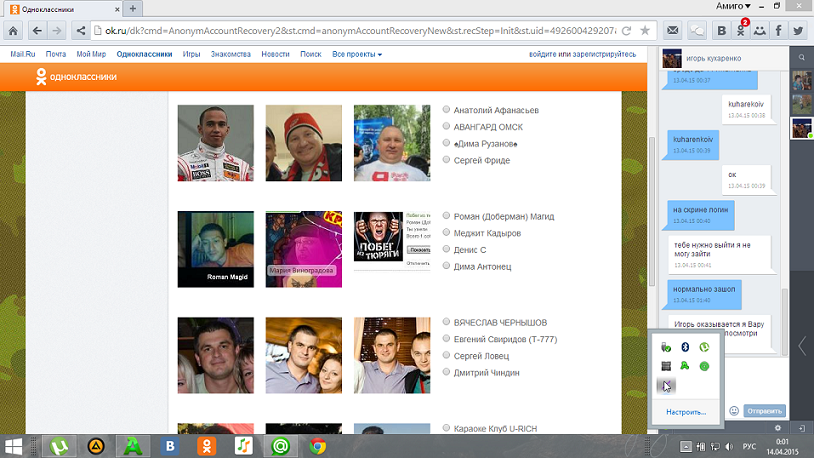Open search in the chat sidebar
The height and width of the screenshot is (458, 814).
coord(802,58)
